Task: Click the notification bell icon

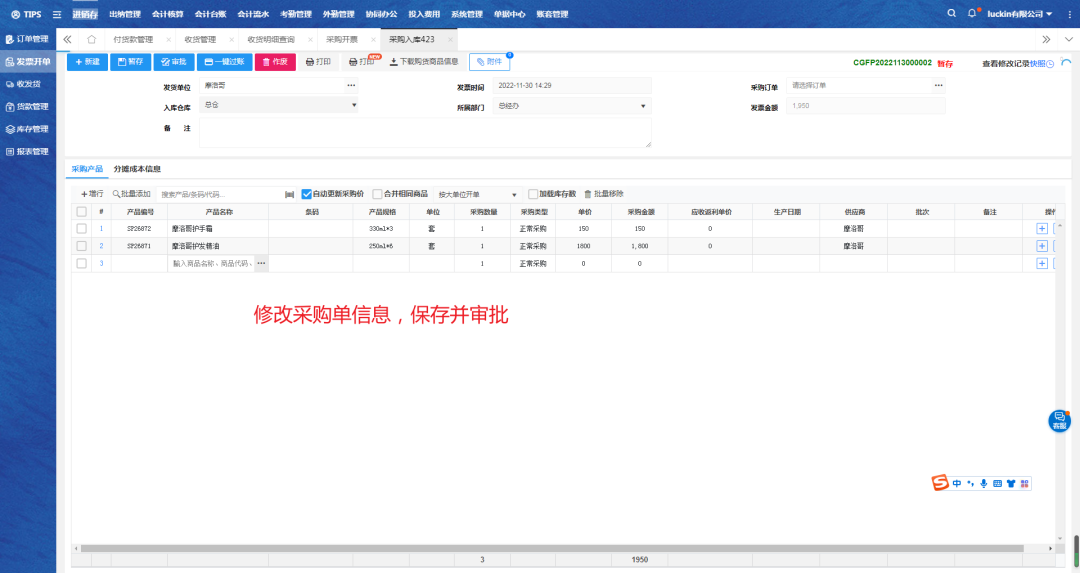Action: [x=972, y=14]
